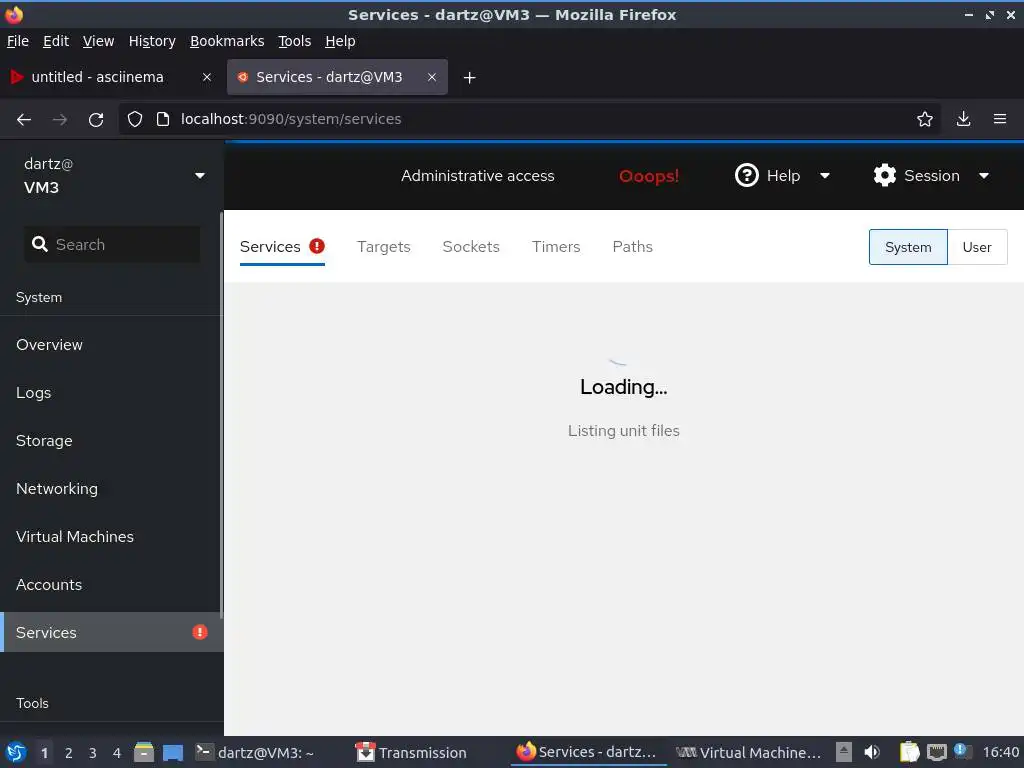Open the File menu

click(18, 41)
